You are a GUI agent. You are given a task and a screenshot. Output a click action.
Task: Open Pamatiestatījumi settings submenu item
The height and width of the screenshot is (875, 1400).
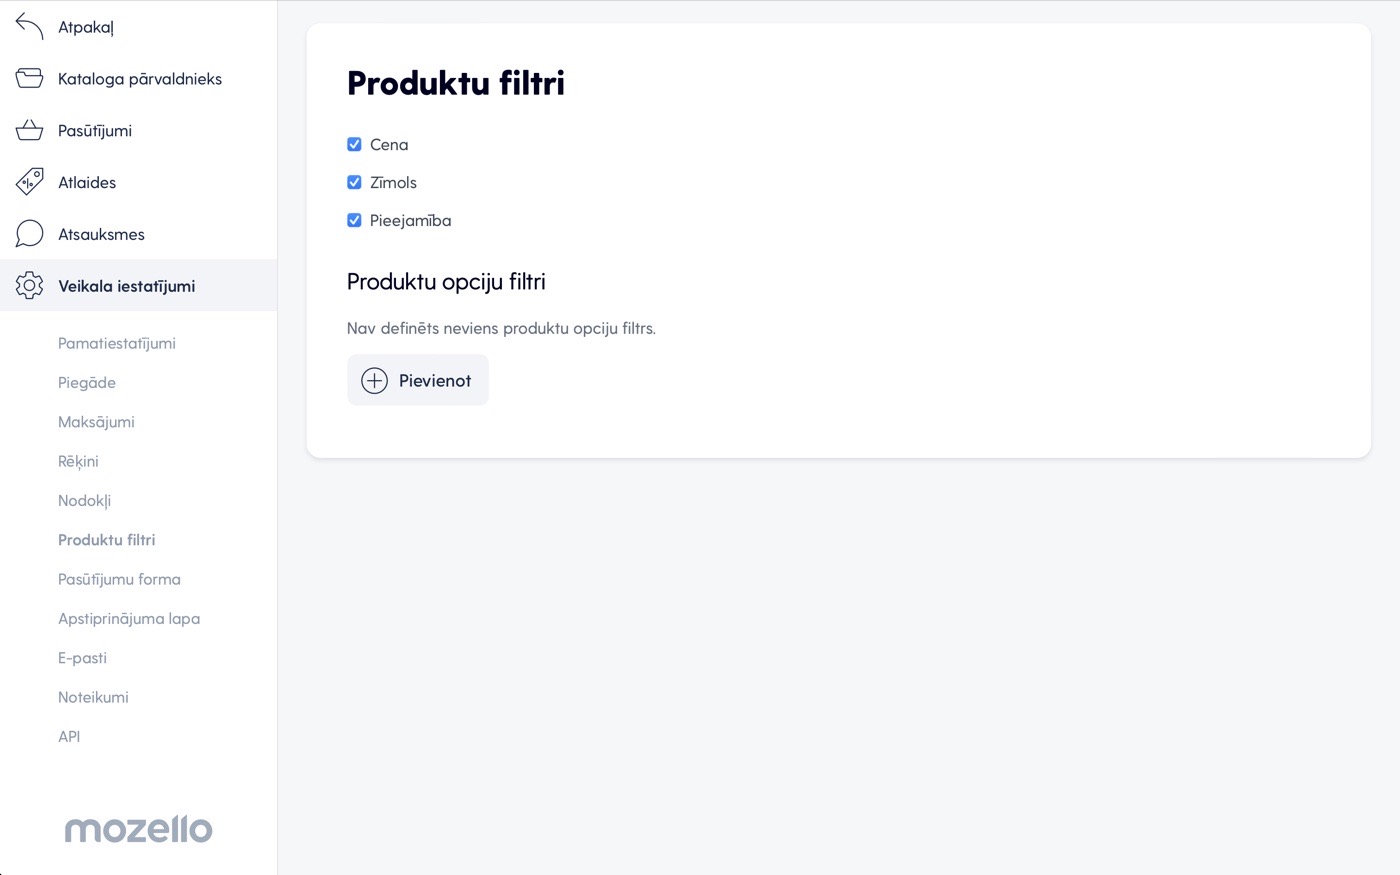click(x=117, y=343)
